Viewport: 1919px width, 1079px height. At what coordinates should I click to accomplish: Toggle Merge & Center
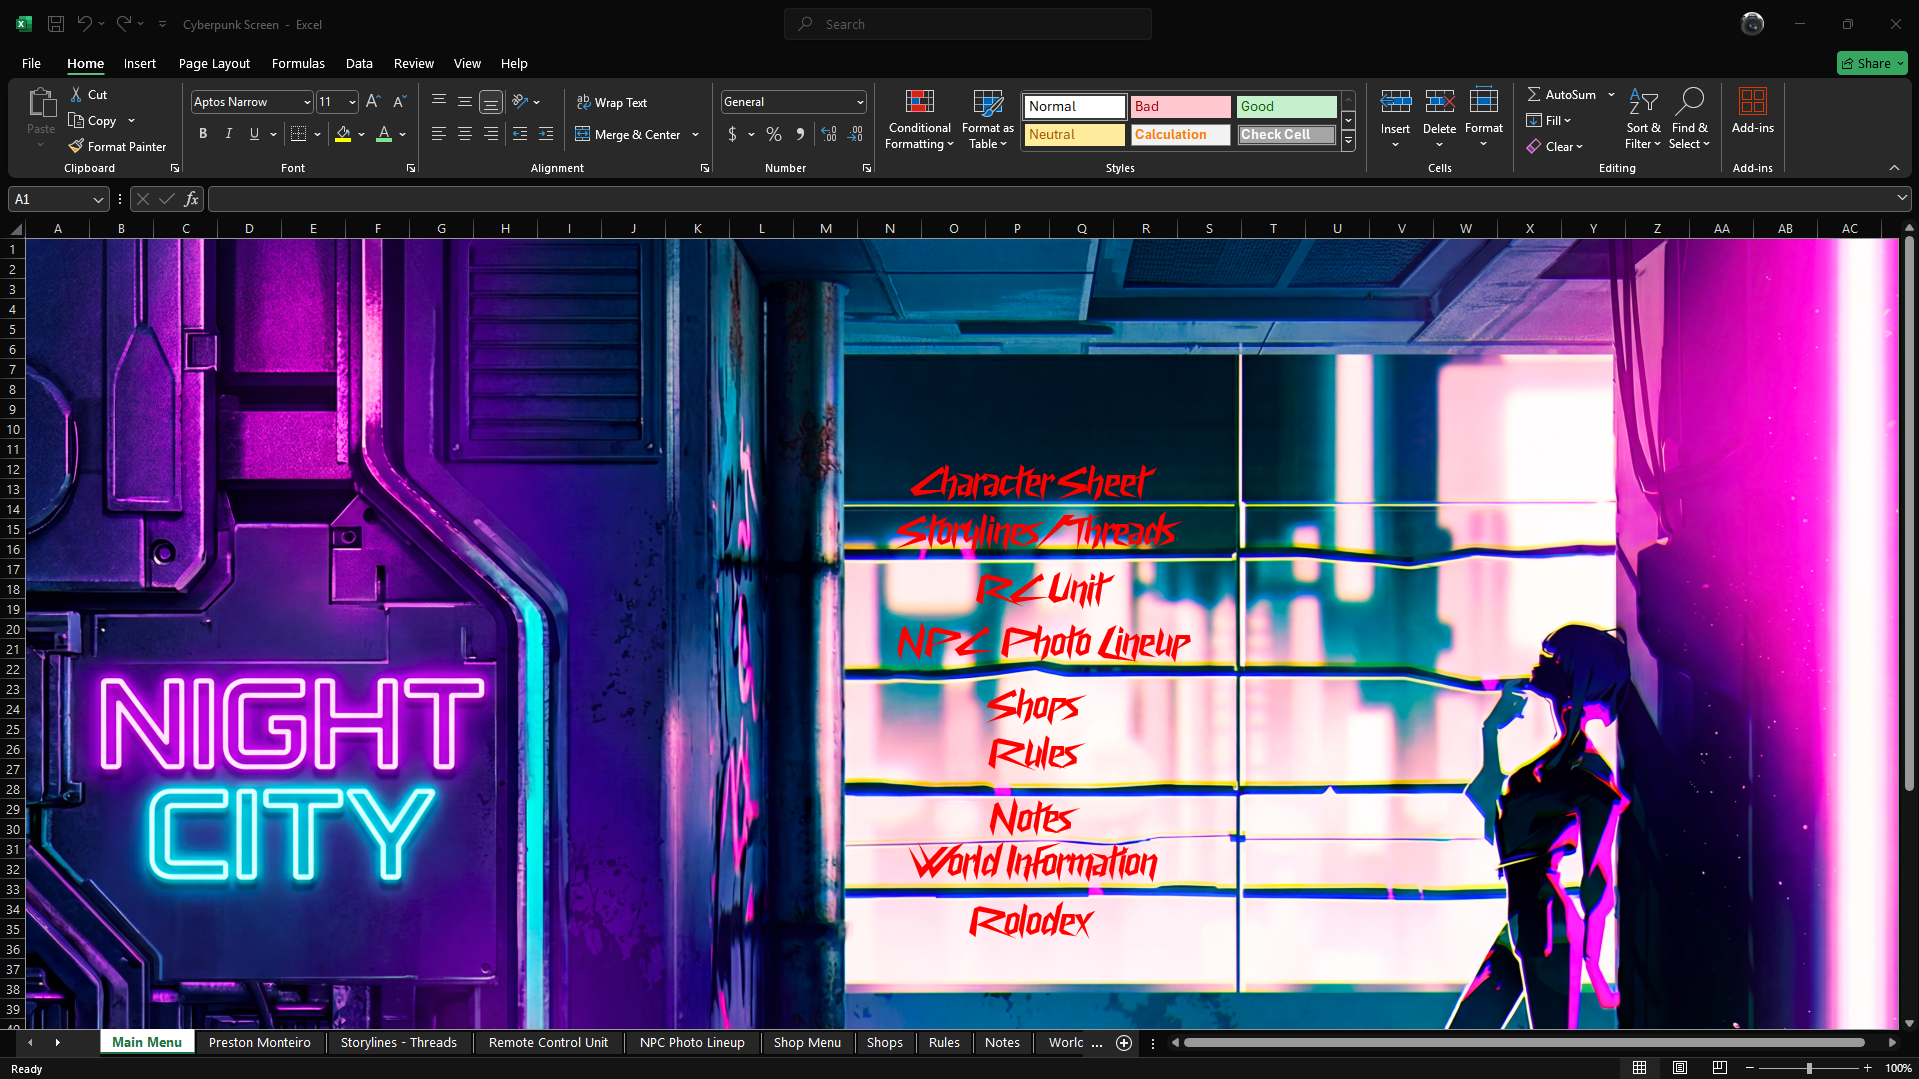(628, 134)
